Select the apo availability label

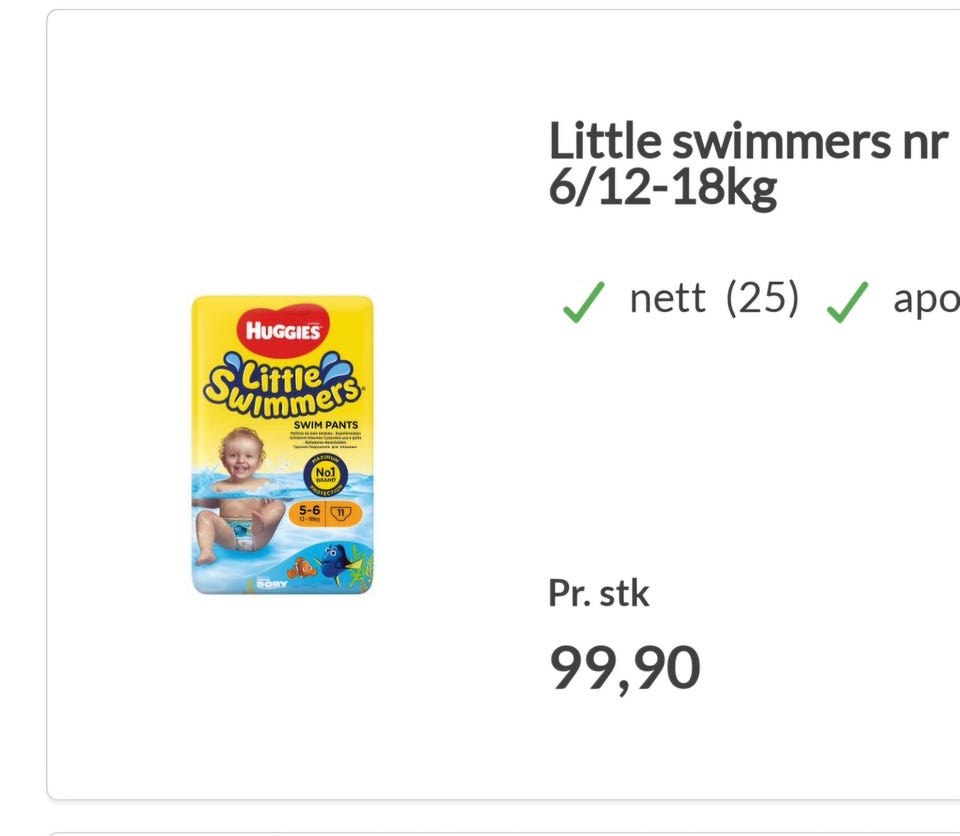coord(926,298)
